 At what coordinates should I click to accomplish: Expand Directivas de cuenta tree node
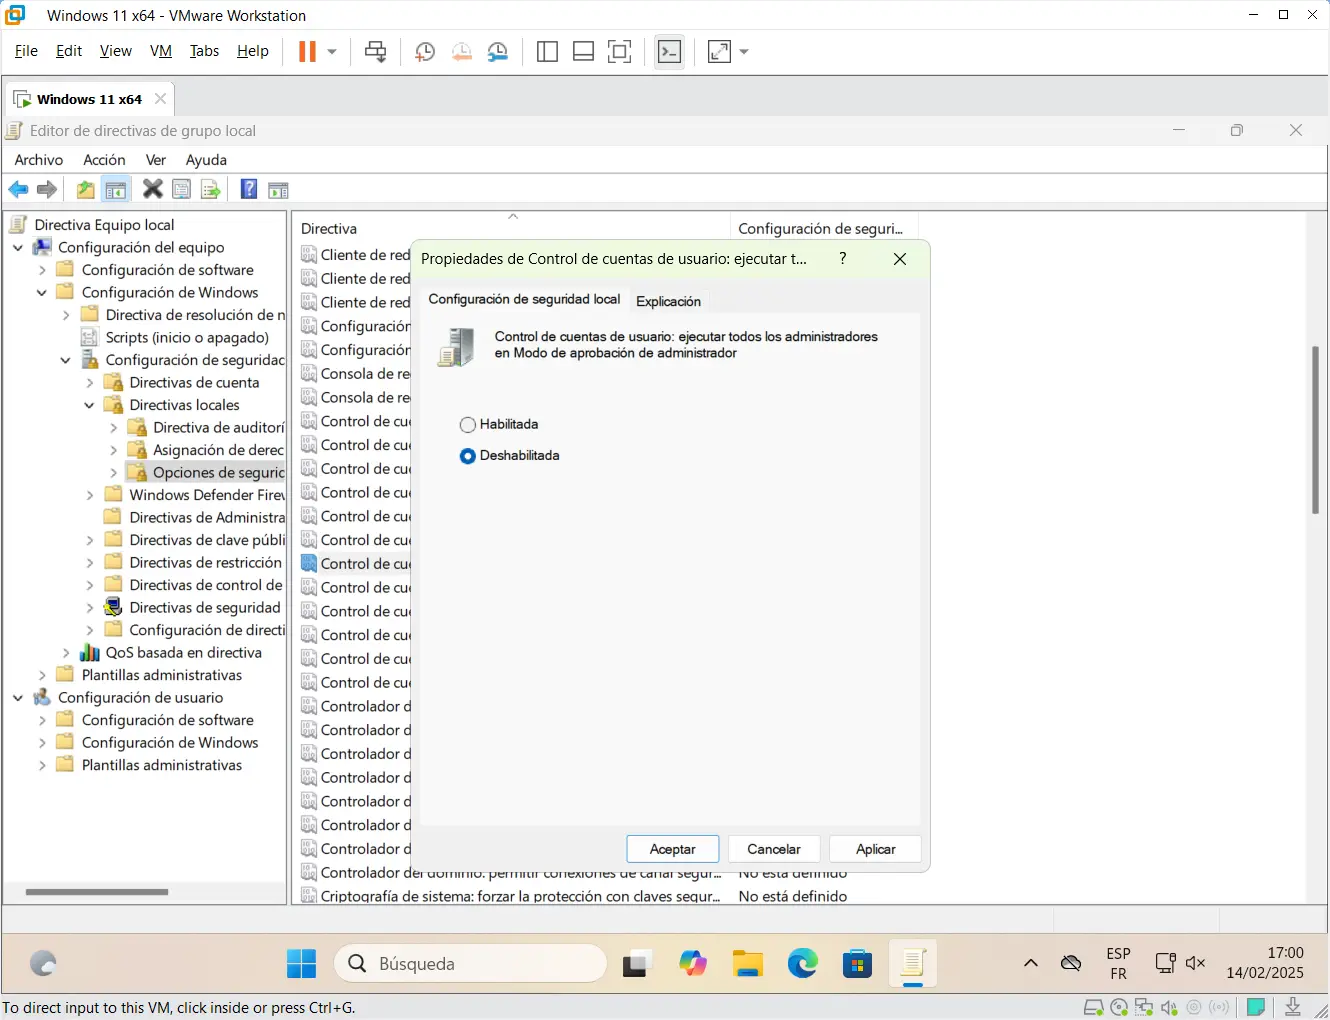tap(90, 382)
